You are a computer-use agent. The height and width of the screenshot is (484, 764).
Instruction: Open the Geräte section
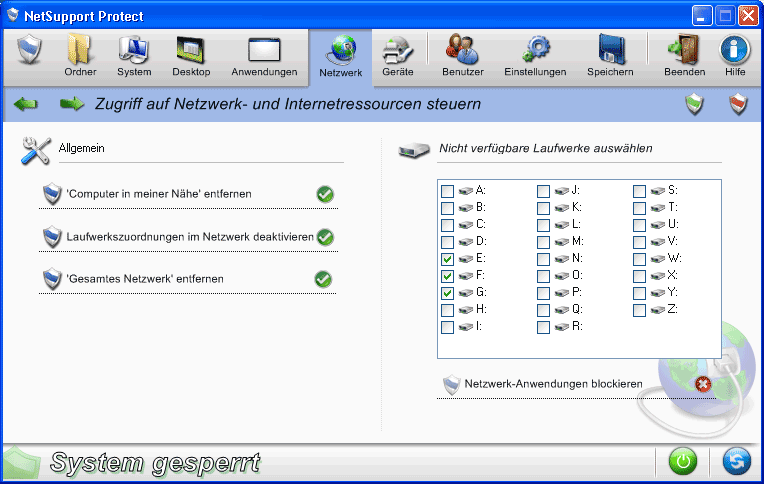pos(398,55)
